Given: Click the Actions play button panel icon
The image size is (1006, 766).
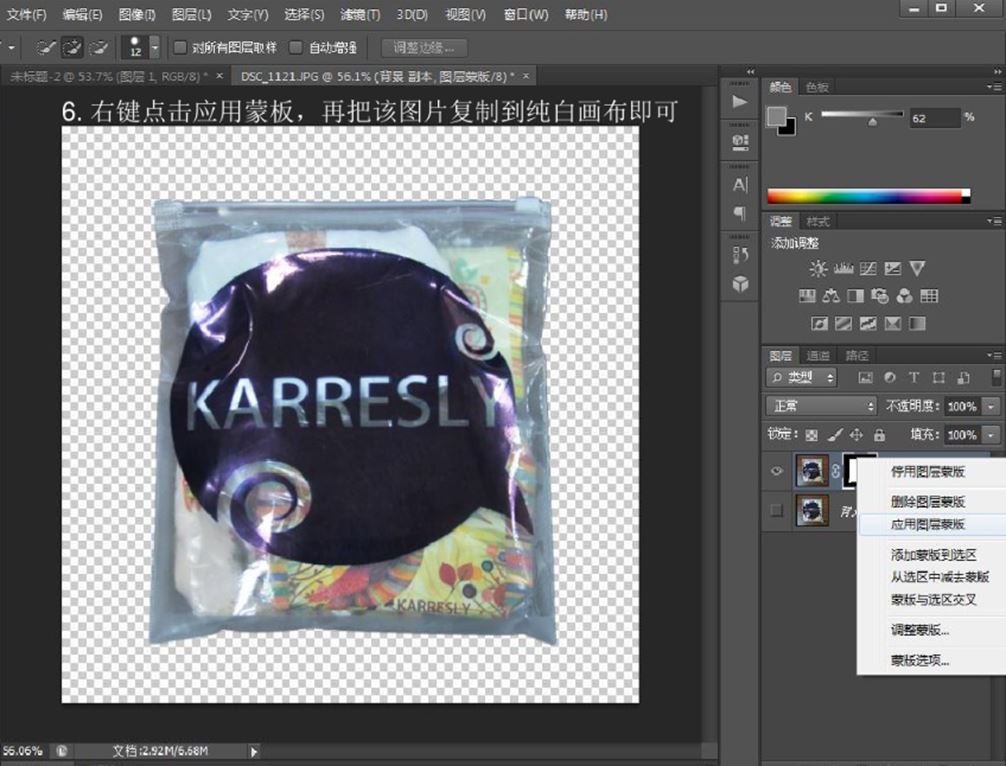Looking at the screenshot, I should click(x=740, y=101).
